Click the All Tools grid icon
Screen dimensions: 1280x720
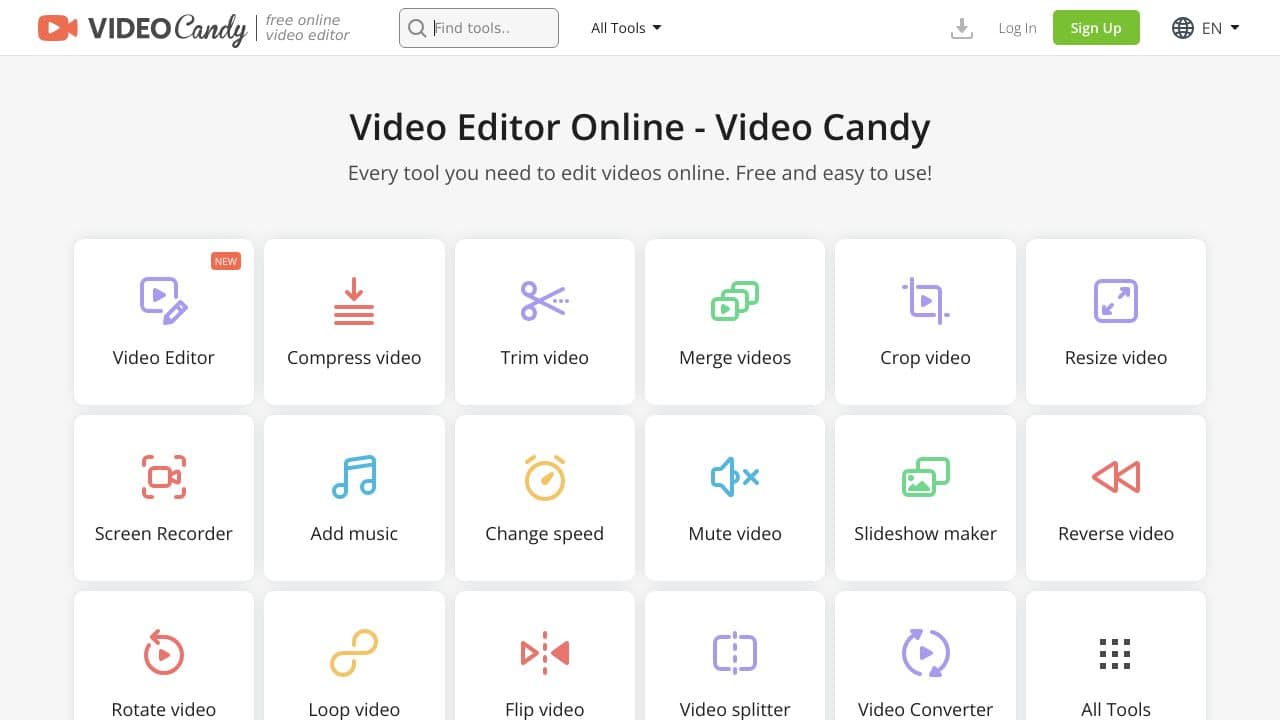coord(1115,653)
